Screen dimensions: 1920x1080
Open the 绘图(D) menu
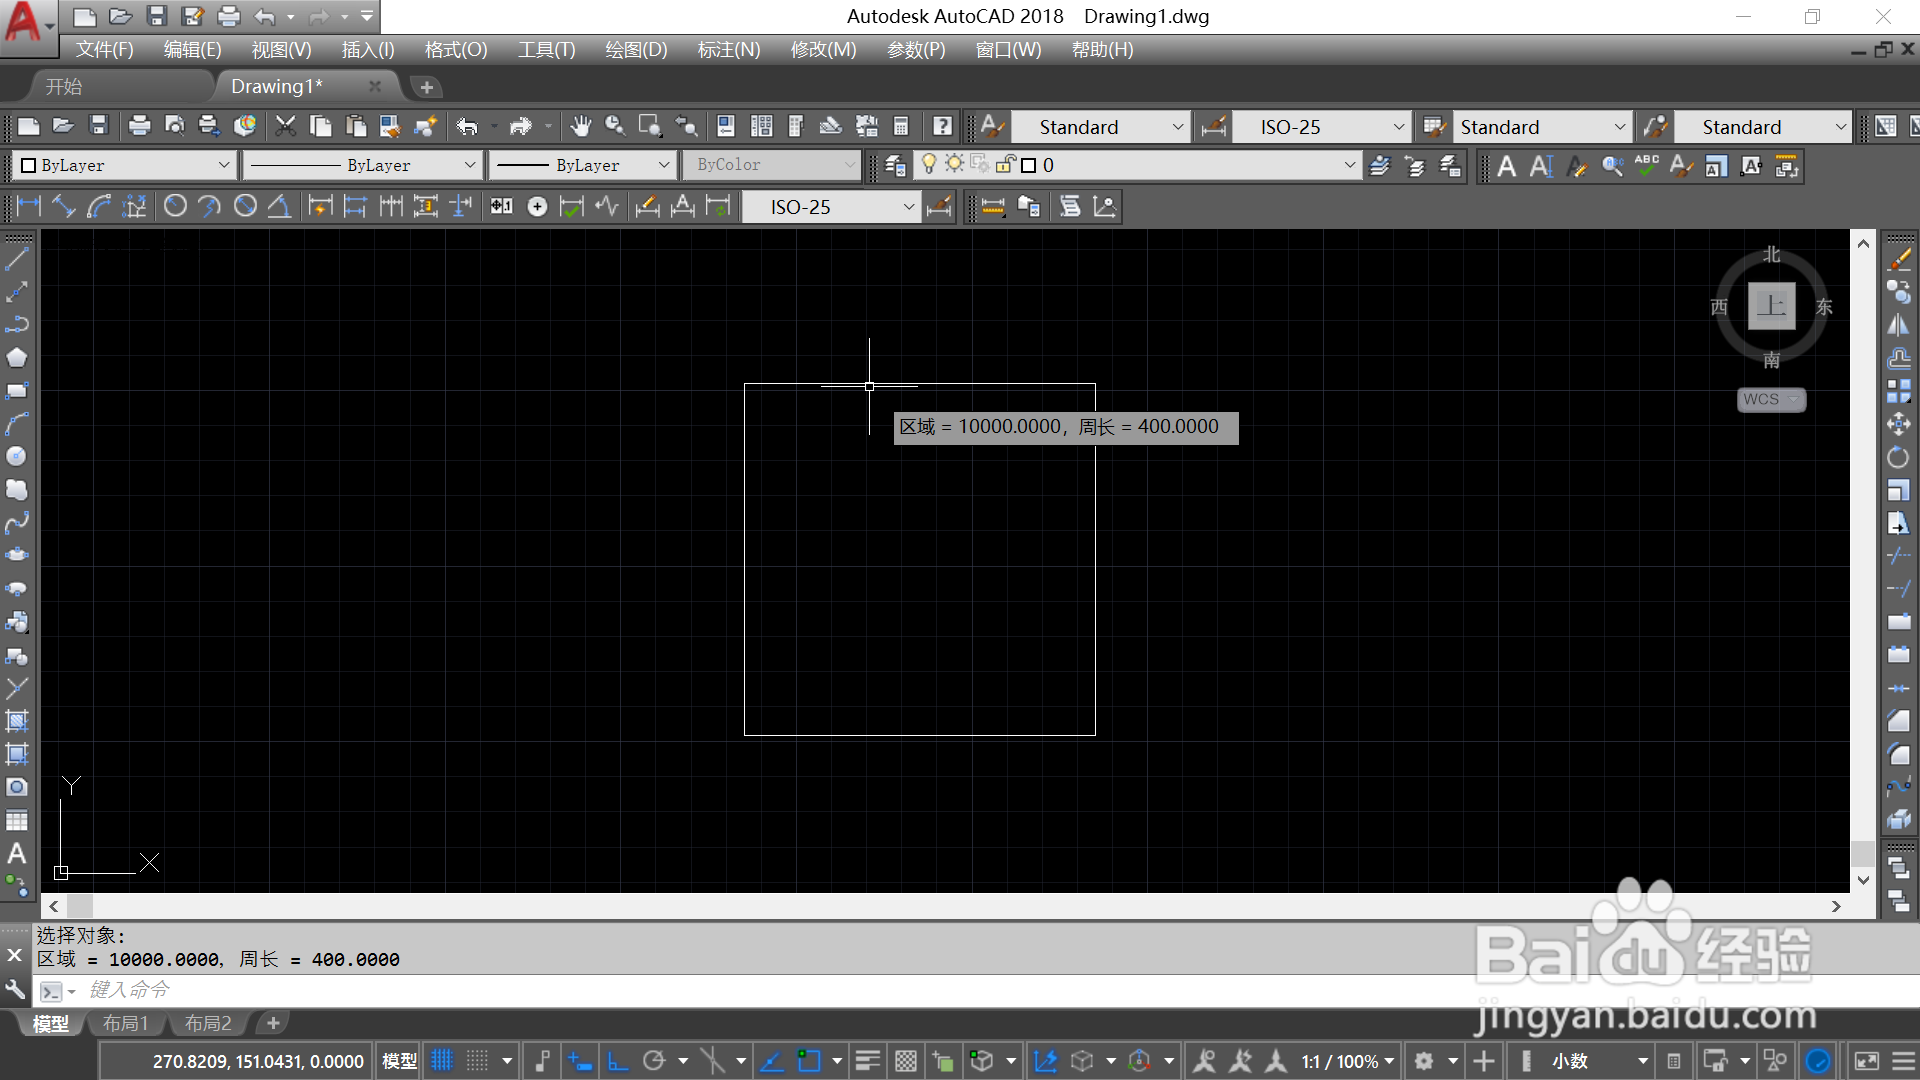coord(636,50)
